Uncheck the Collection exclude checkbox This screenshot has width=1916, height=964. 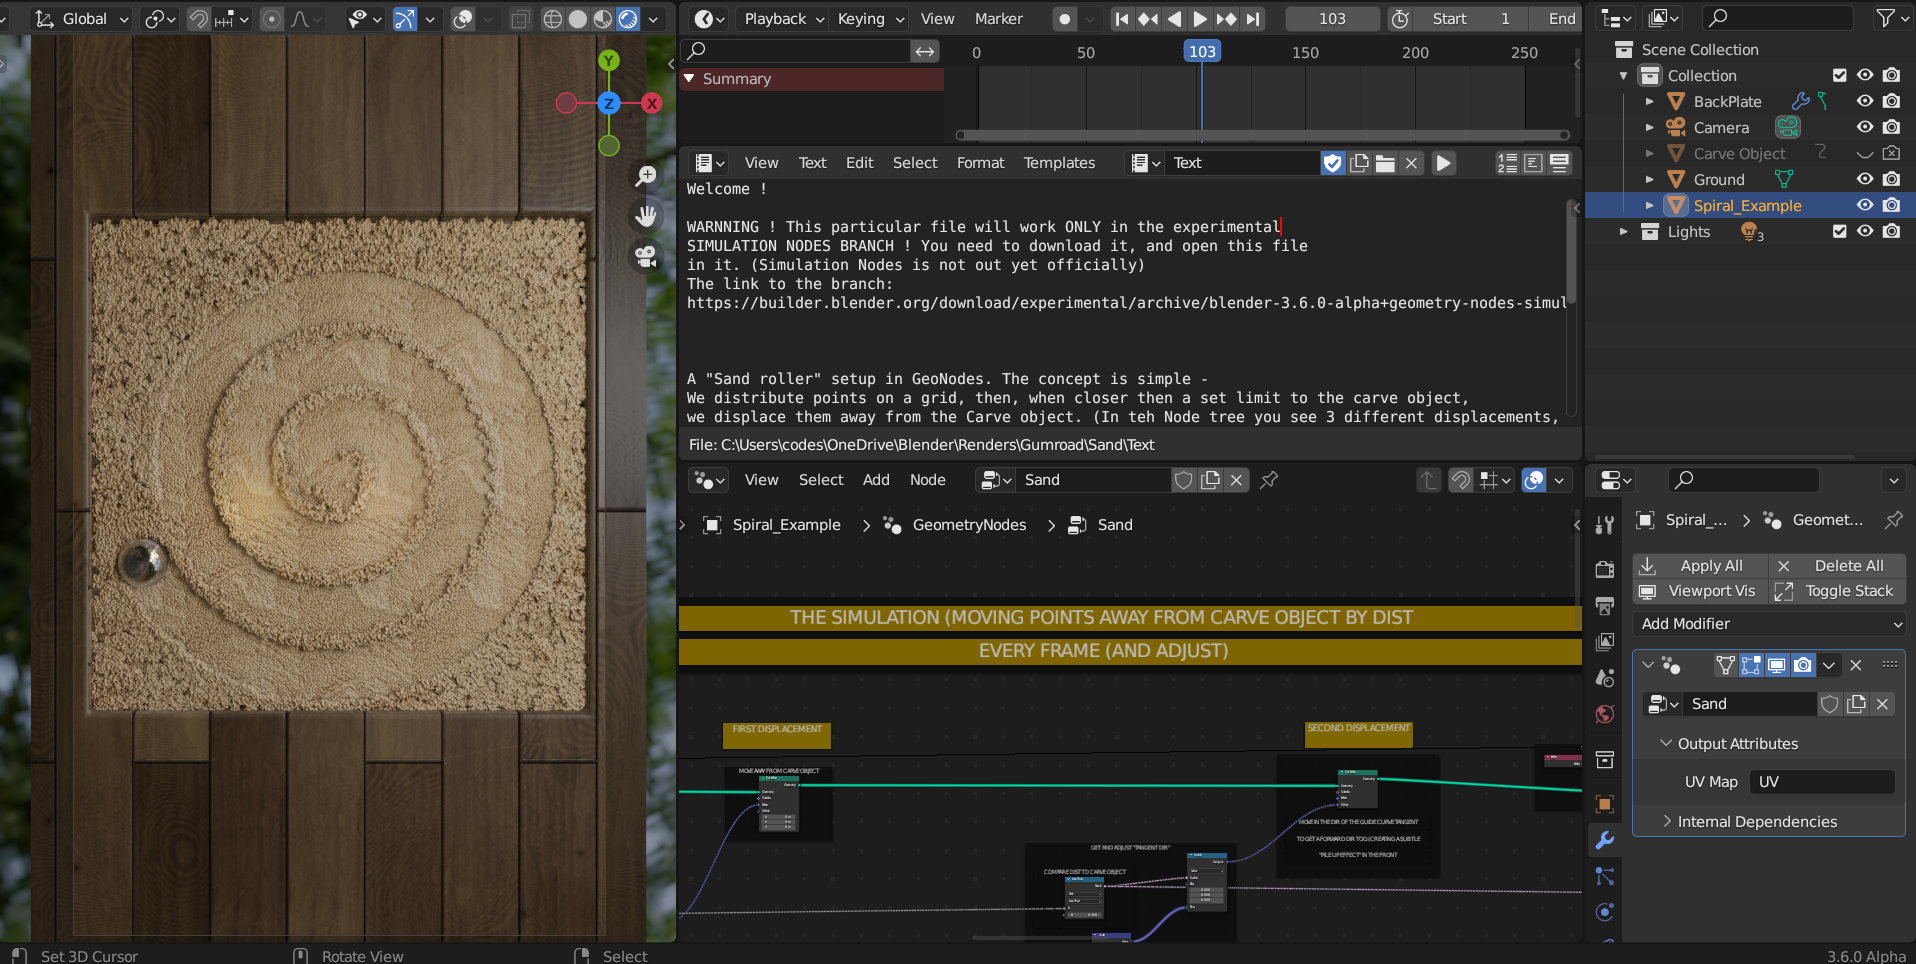[x=1839, y=75]
